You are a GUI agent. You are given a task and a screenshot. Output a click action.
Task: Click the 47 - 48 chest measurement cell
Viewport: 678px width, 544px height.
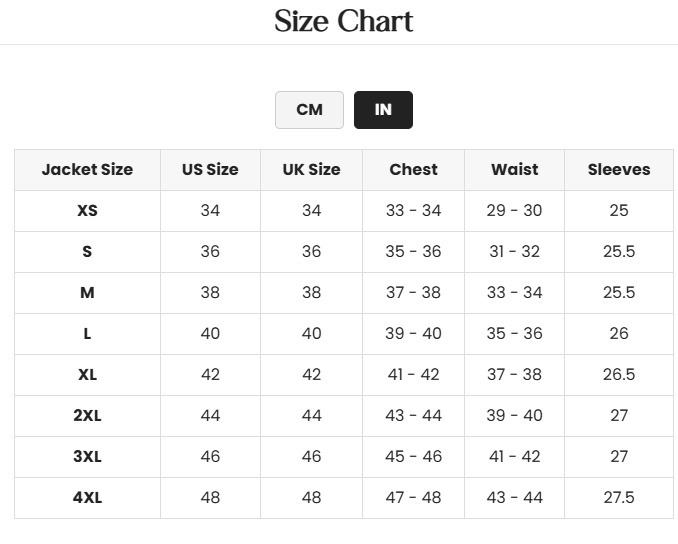point(413,498)
